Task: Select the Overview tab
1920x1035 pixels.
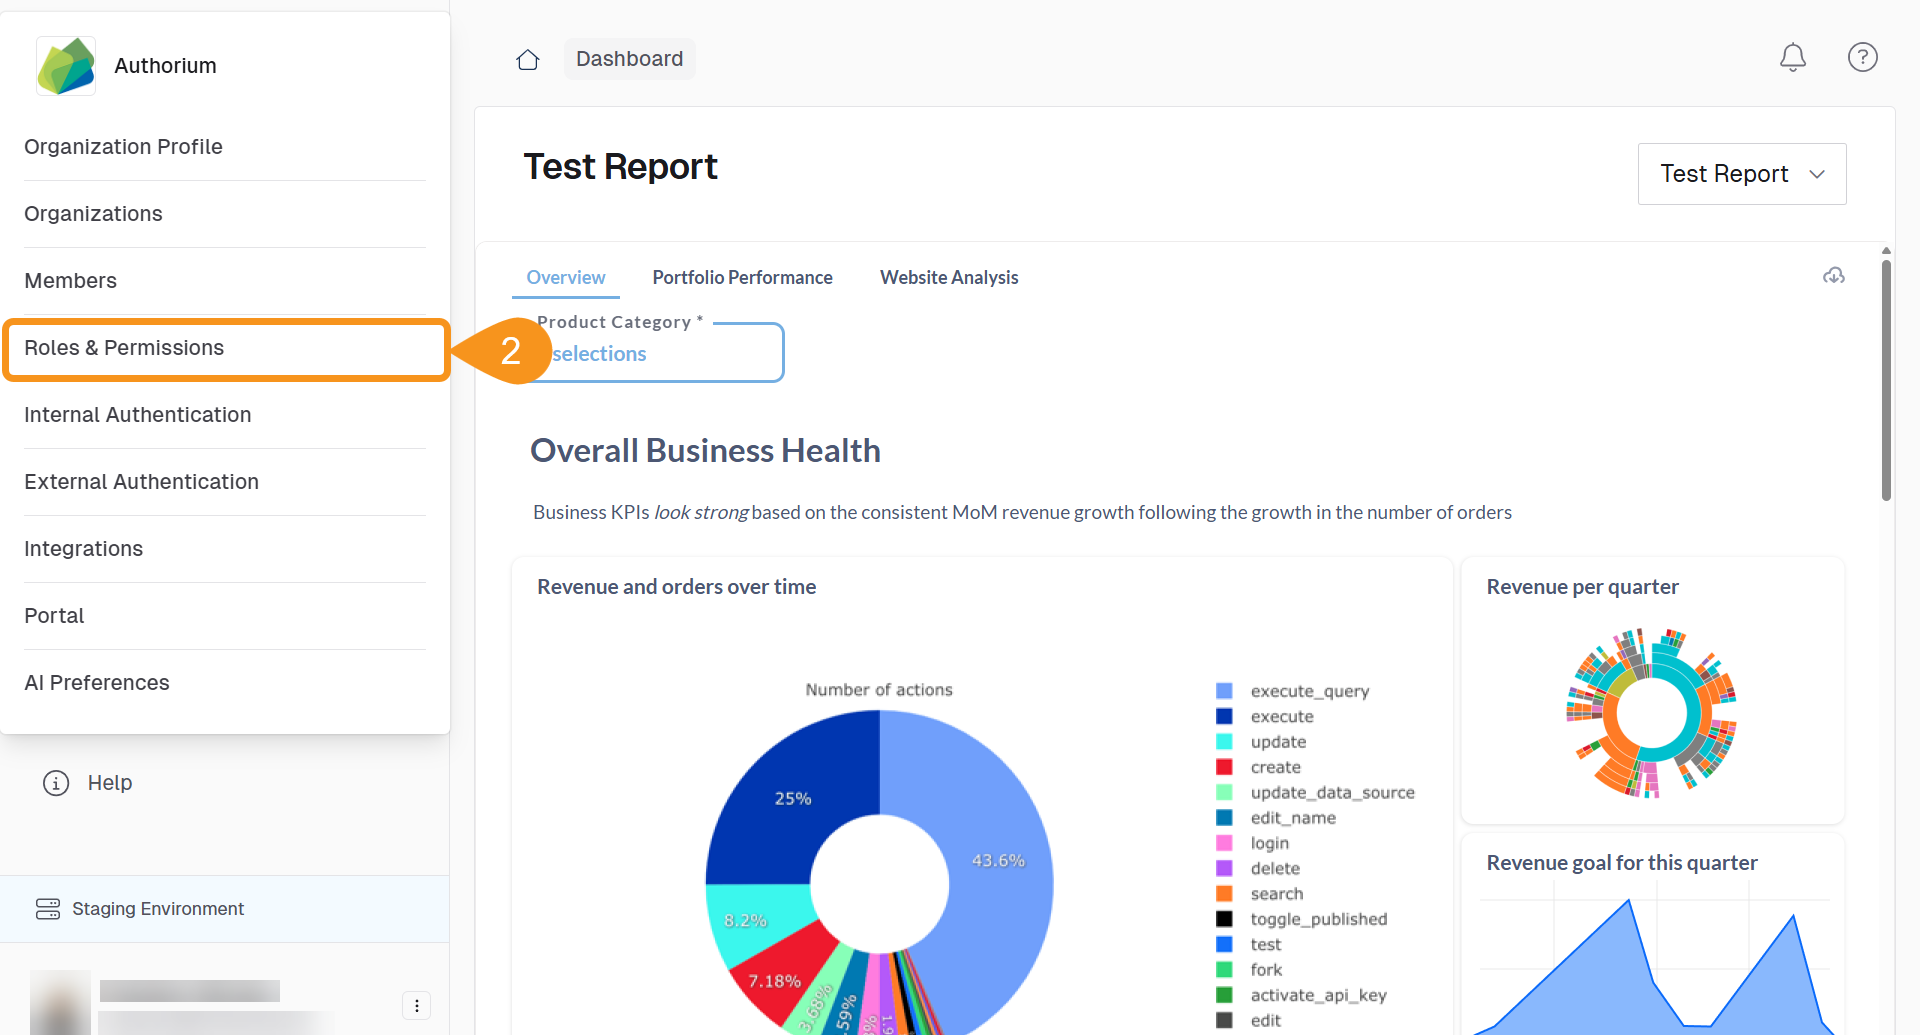Action: click(x=566, y=278)
